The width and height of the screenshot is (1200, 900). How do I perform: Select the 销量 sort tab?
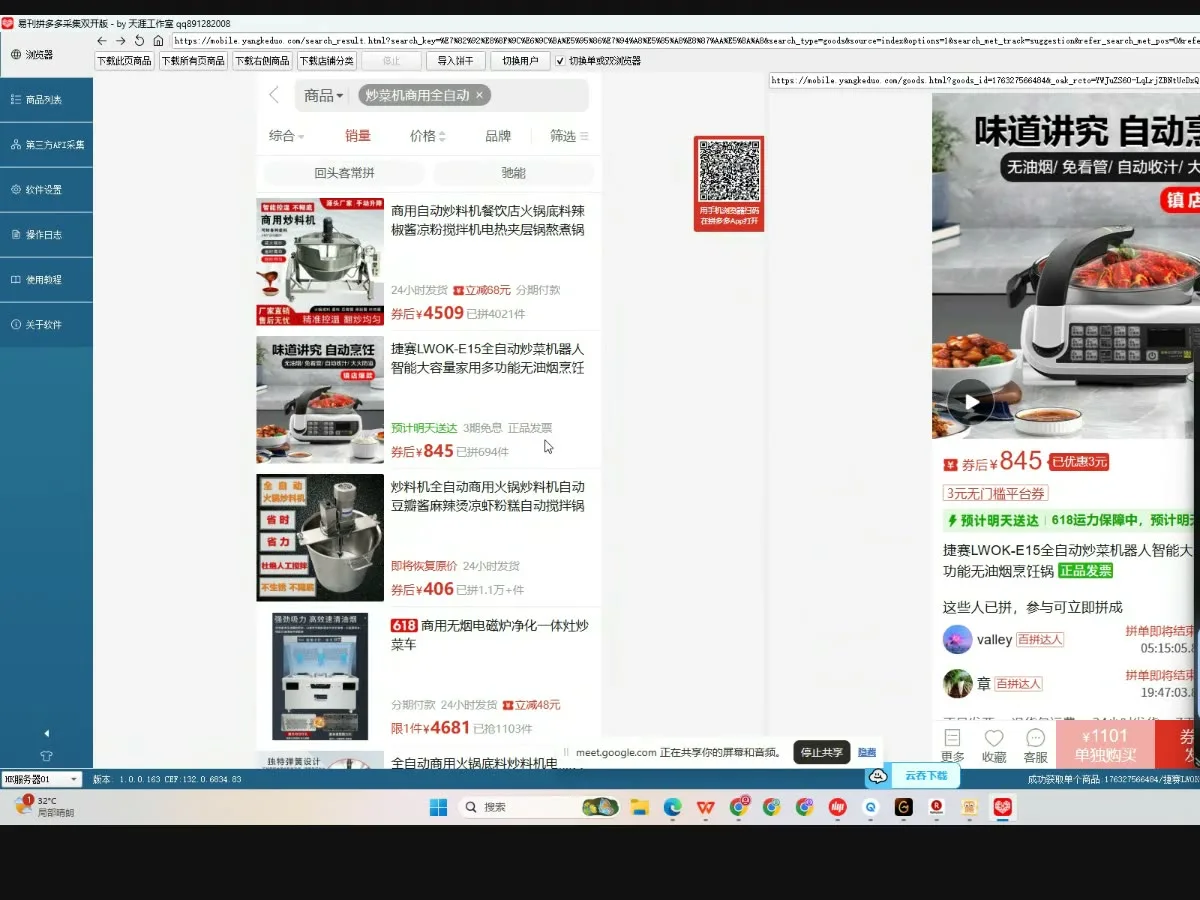pyautogui.click(x=358, y=136)
